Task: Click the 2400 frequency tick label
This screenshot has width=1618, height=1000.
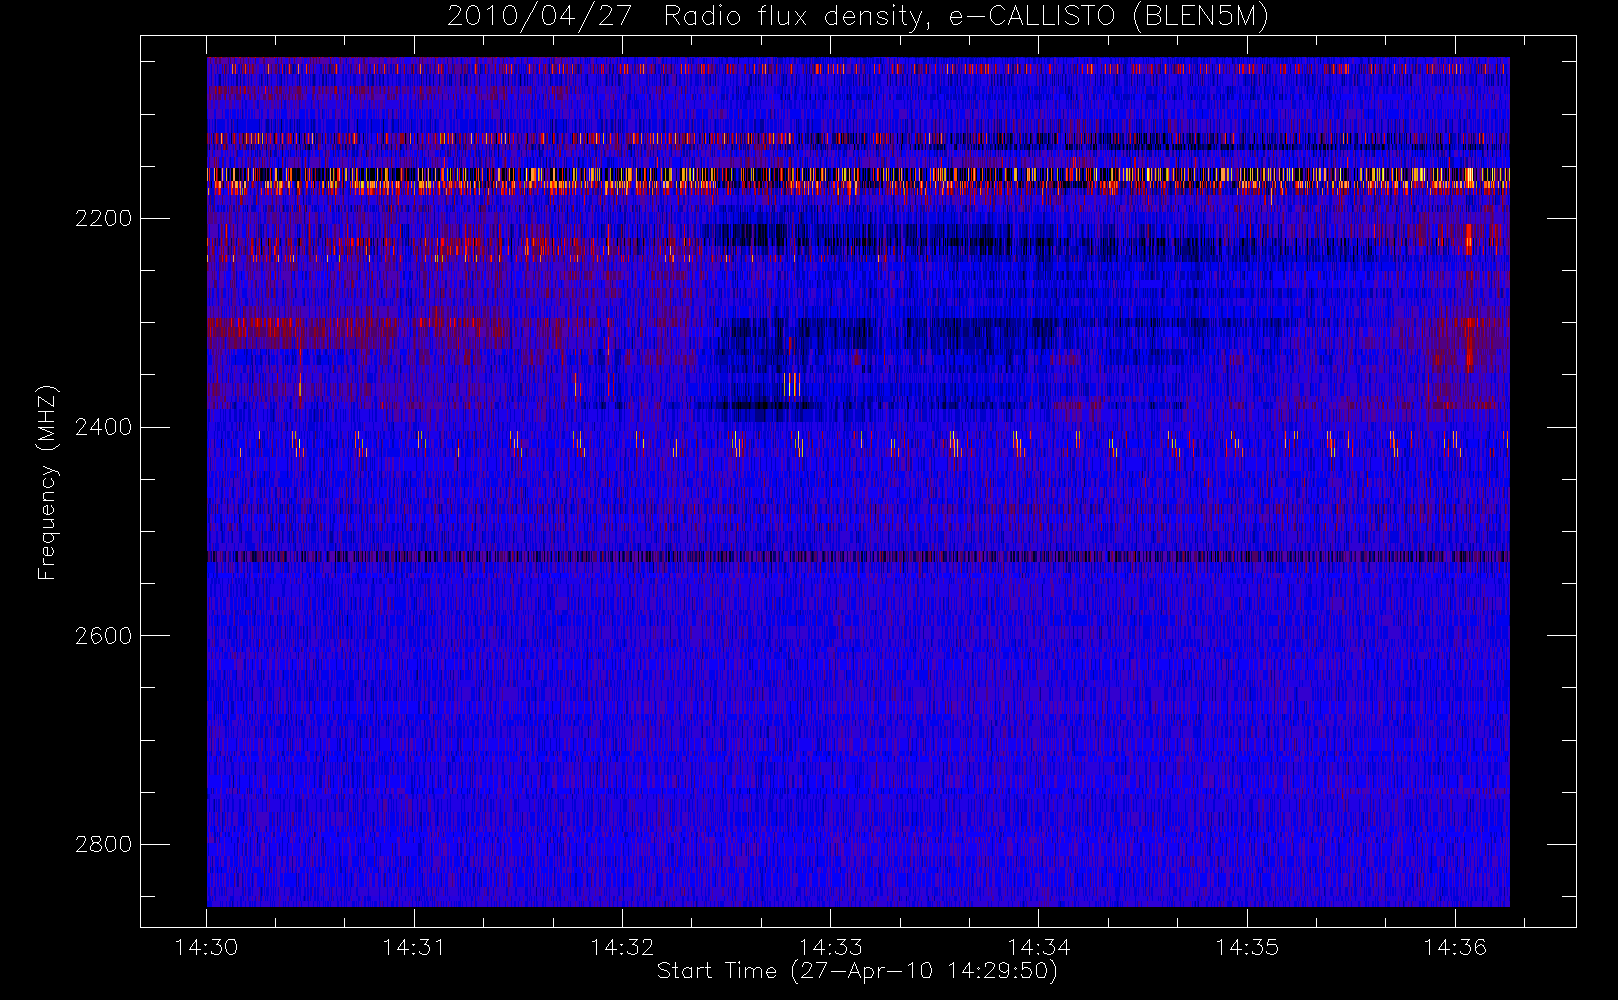Action: (x=103, y=427)
